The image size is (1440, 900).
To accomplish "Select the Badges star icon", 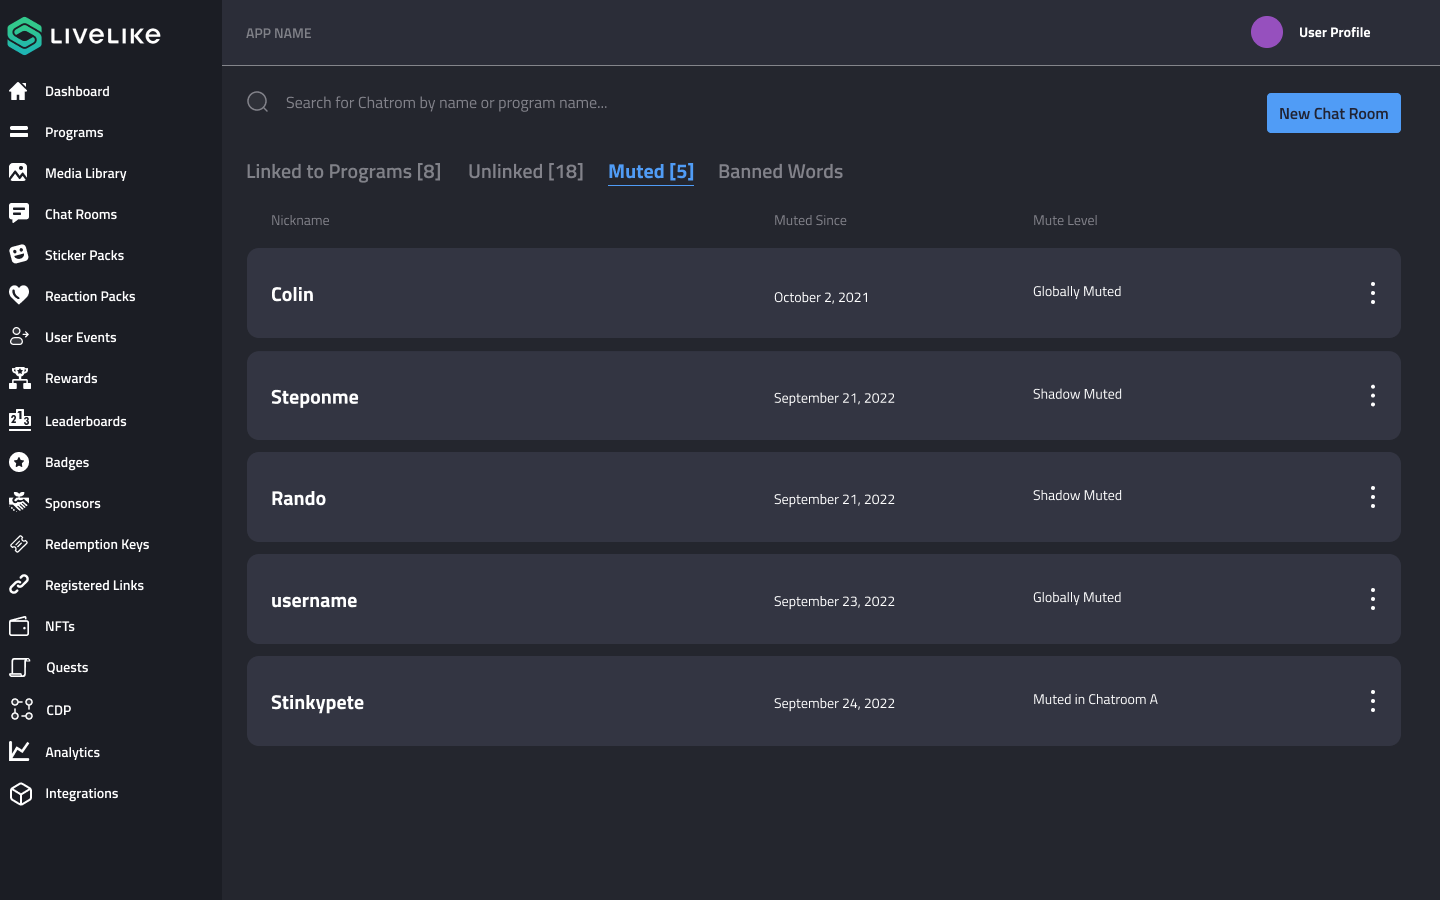I will pos(18,462).
